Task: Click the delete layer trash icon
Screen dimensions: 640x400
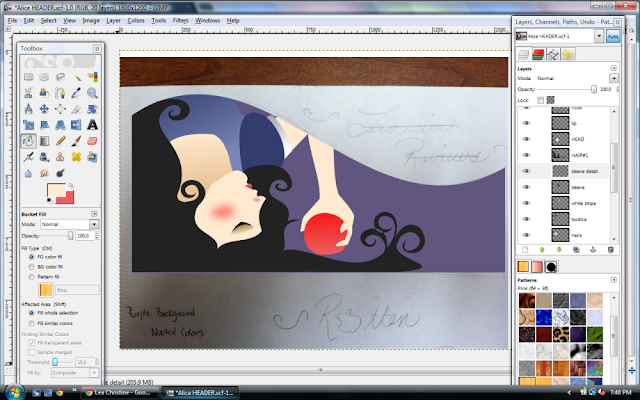Action: 611,249
